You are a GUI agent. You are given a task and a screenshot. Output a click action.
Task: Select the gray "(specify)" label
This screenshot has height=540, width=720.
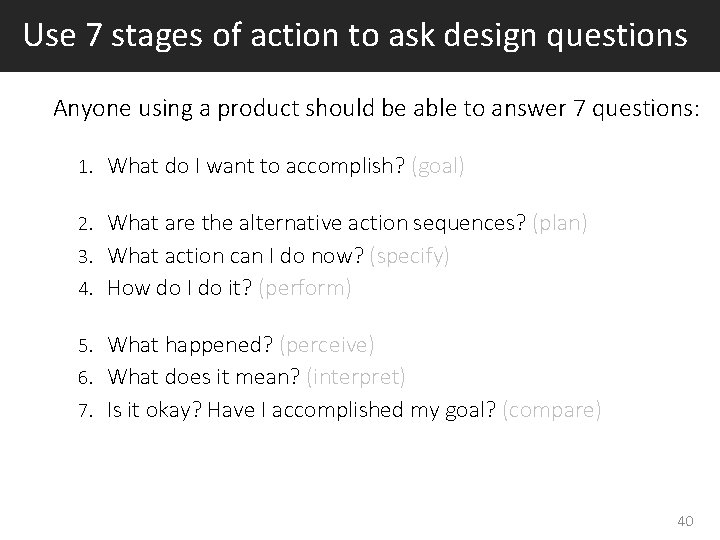[x=409, y=257]
